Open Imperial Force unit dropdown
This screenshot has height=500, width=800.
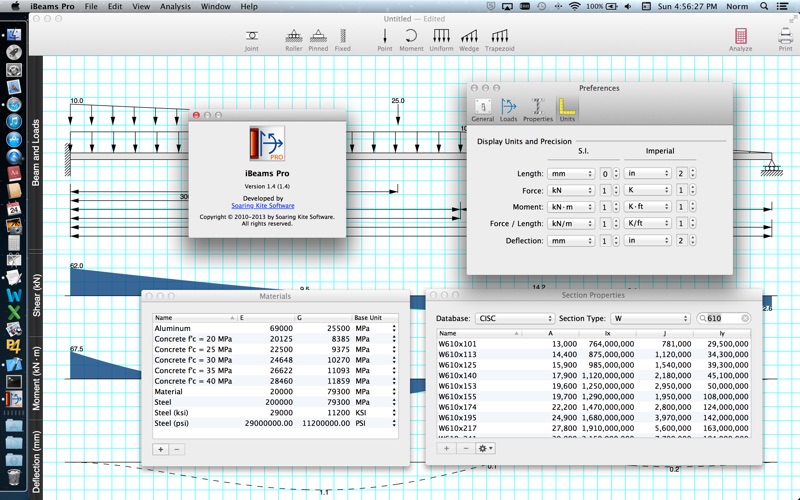click(646, 191)
